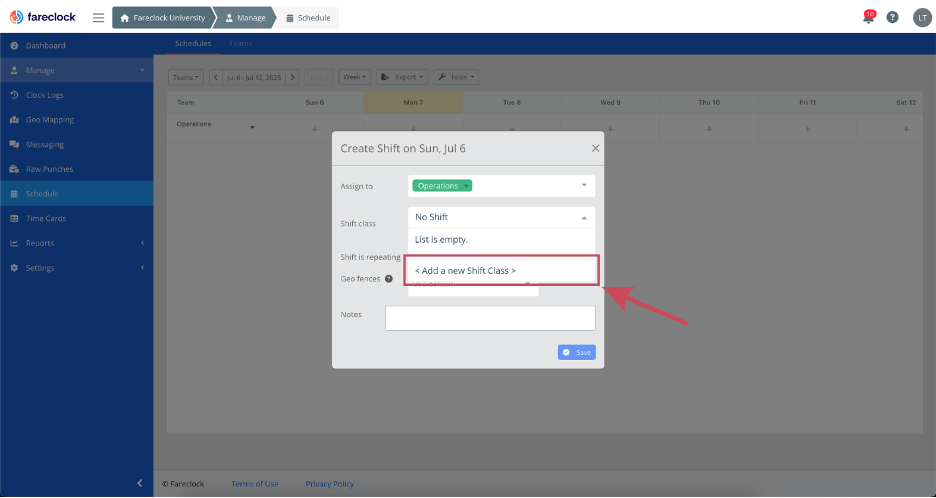This screenshot has width=936, height=498.
Task: Expand the Operations team row arrow
Action: pos(252,128)
